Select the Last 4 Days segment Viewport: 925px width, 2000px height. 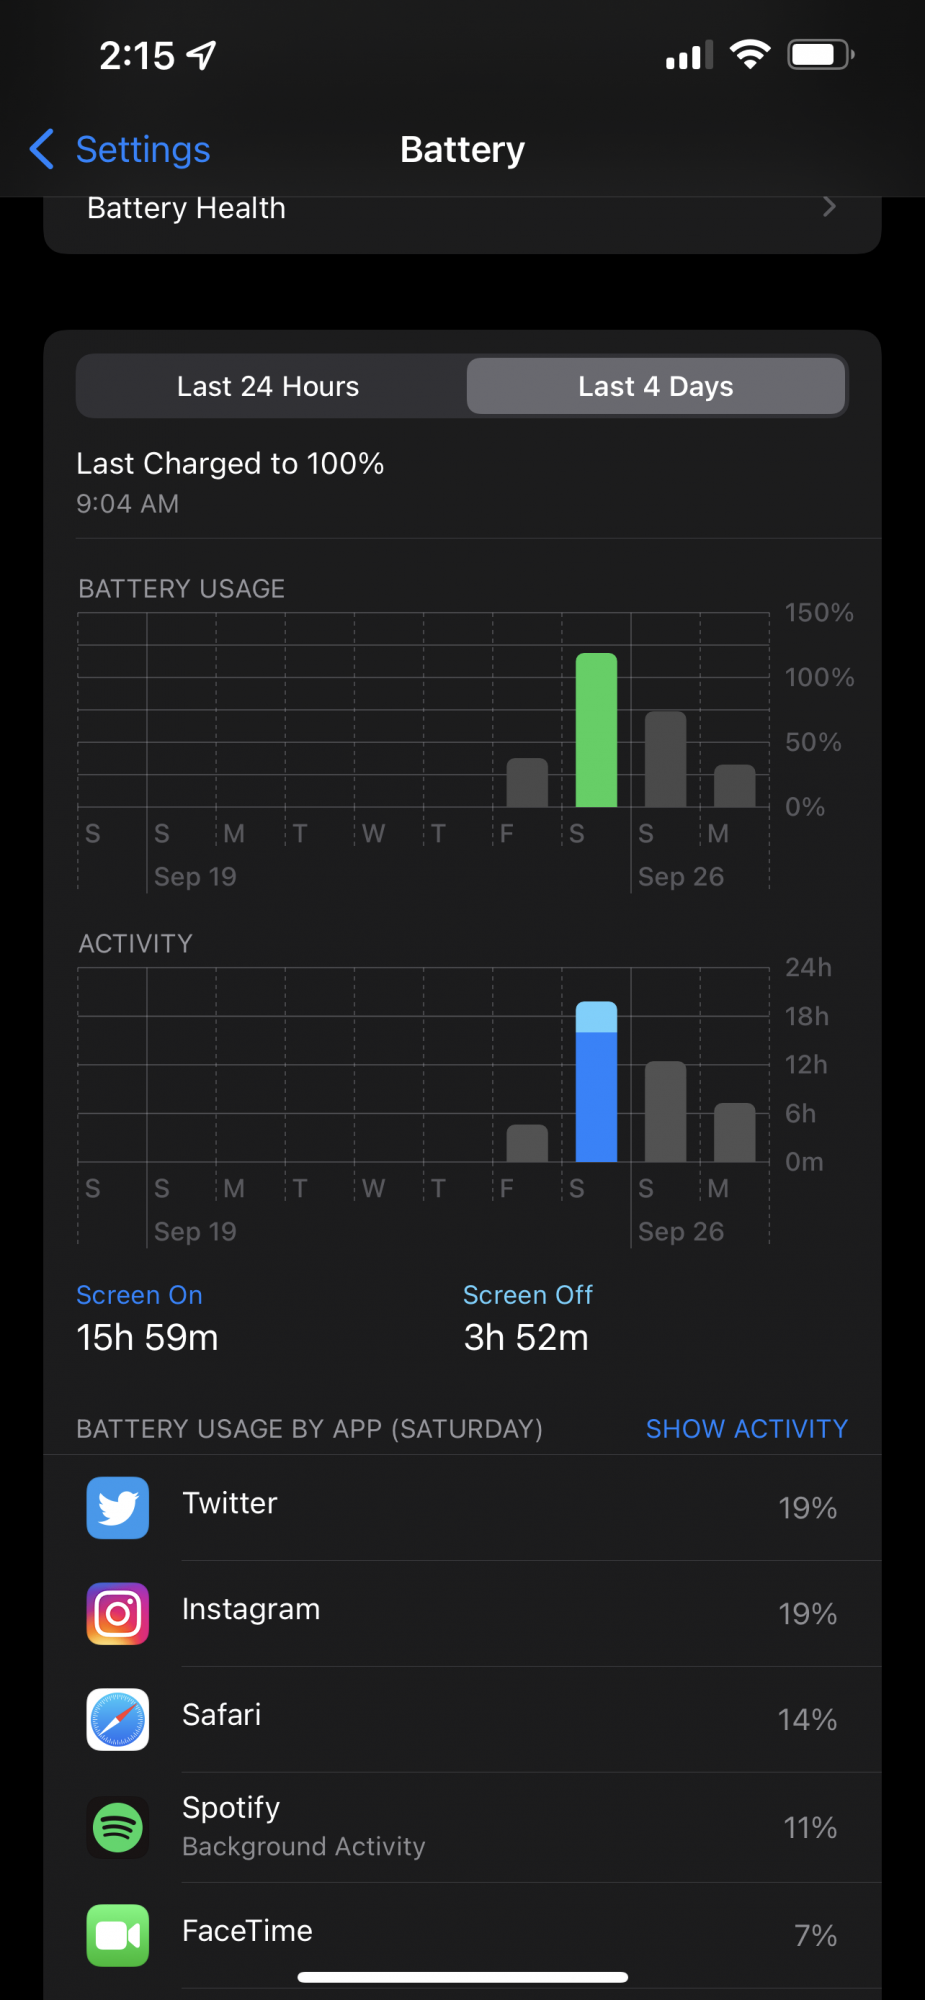click(x=656, y=386)
